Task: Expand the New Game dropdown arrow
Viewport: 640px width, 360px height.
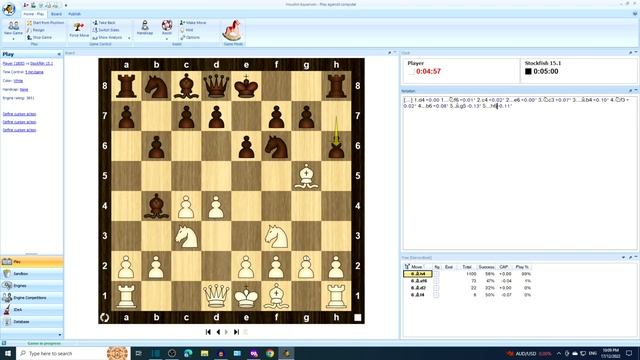Action: [x=13, y=39]
